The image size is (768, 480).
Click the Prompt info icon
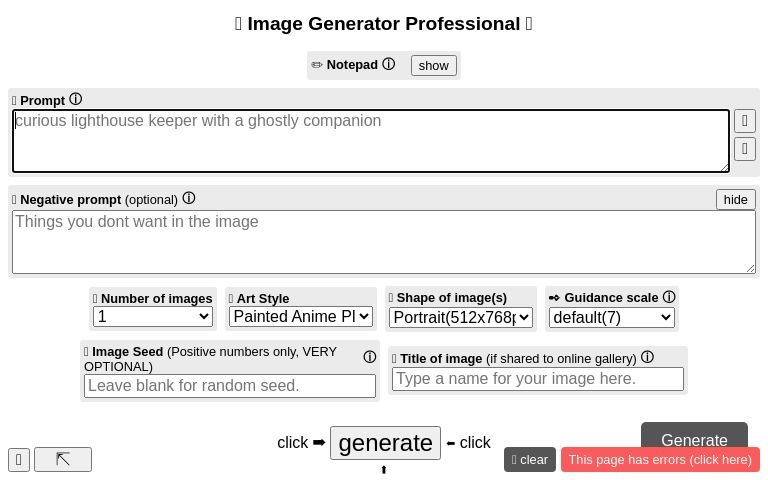[75, 99]
